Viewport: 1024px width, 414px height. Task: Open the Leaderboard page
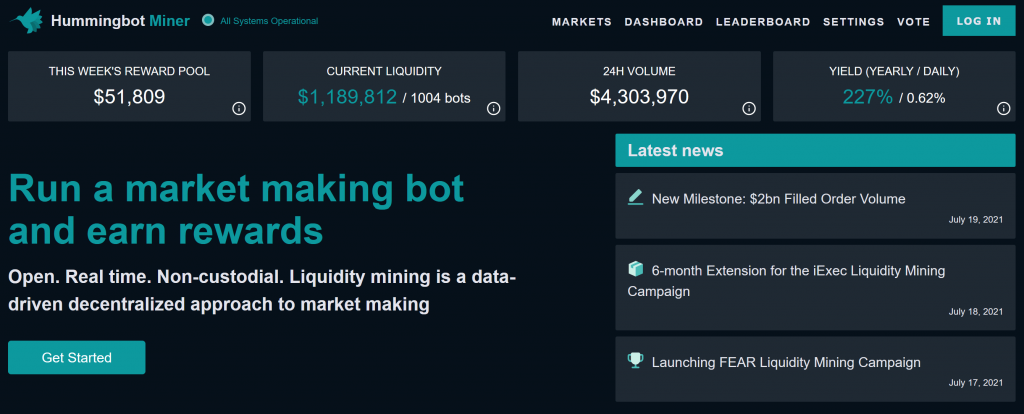pyautogui.click(x=763, y=22)
